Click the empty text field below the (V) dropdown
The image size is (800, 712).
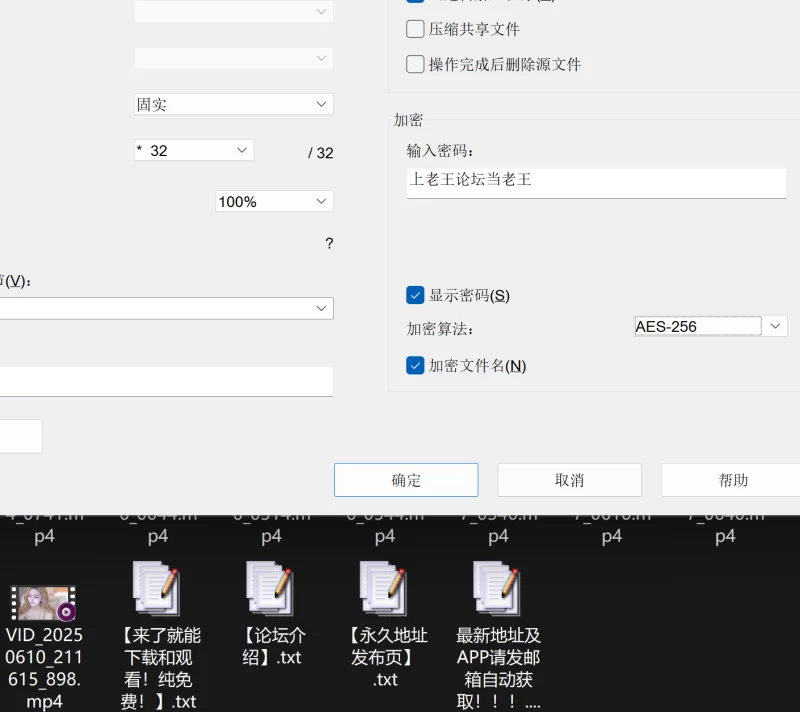pyautogui.click(x=166, y=381)
